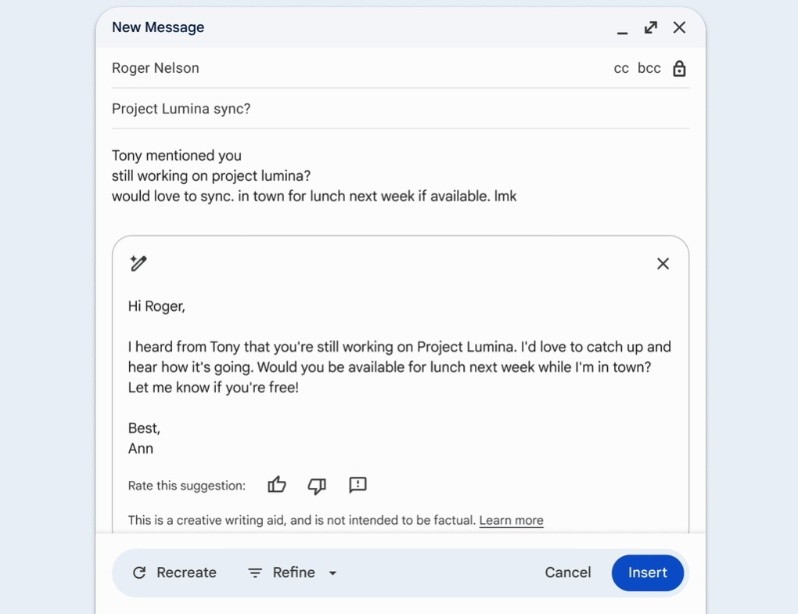Image resolution: width=798 pixels, height=614 pixels.
Task: Open the feedback report icon
Action: 358,485
